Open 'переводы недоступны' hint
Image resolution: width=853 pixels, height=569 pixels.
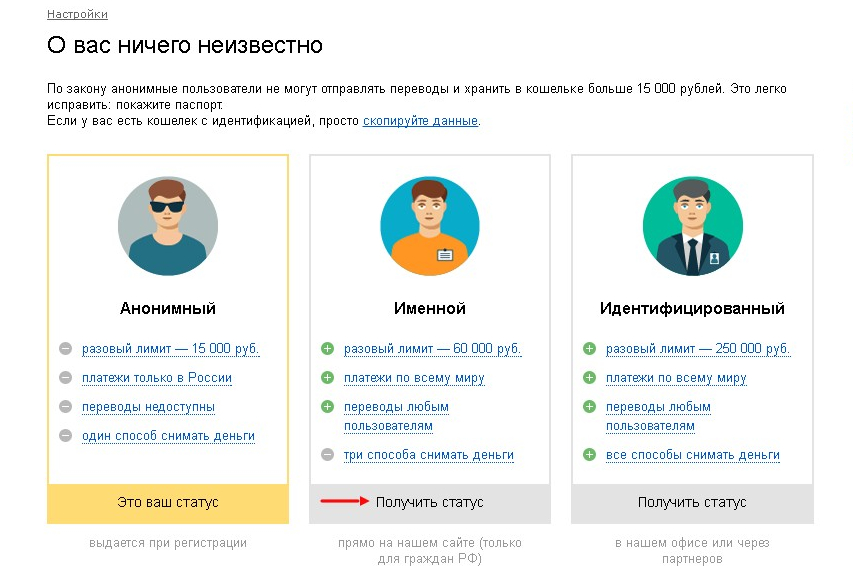tap(148, 407)
